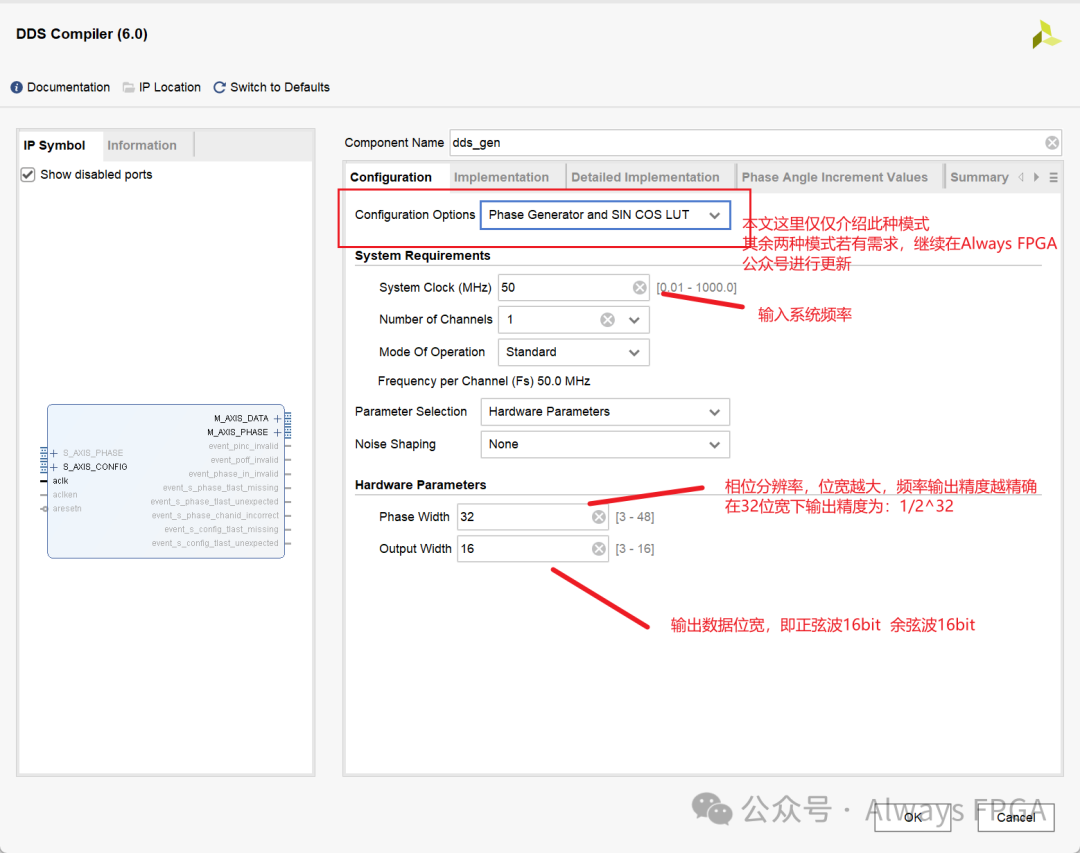Select the Configuration tab
Screen dimensions: 1080x853
pyautogui.click(x=391, y=177)
